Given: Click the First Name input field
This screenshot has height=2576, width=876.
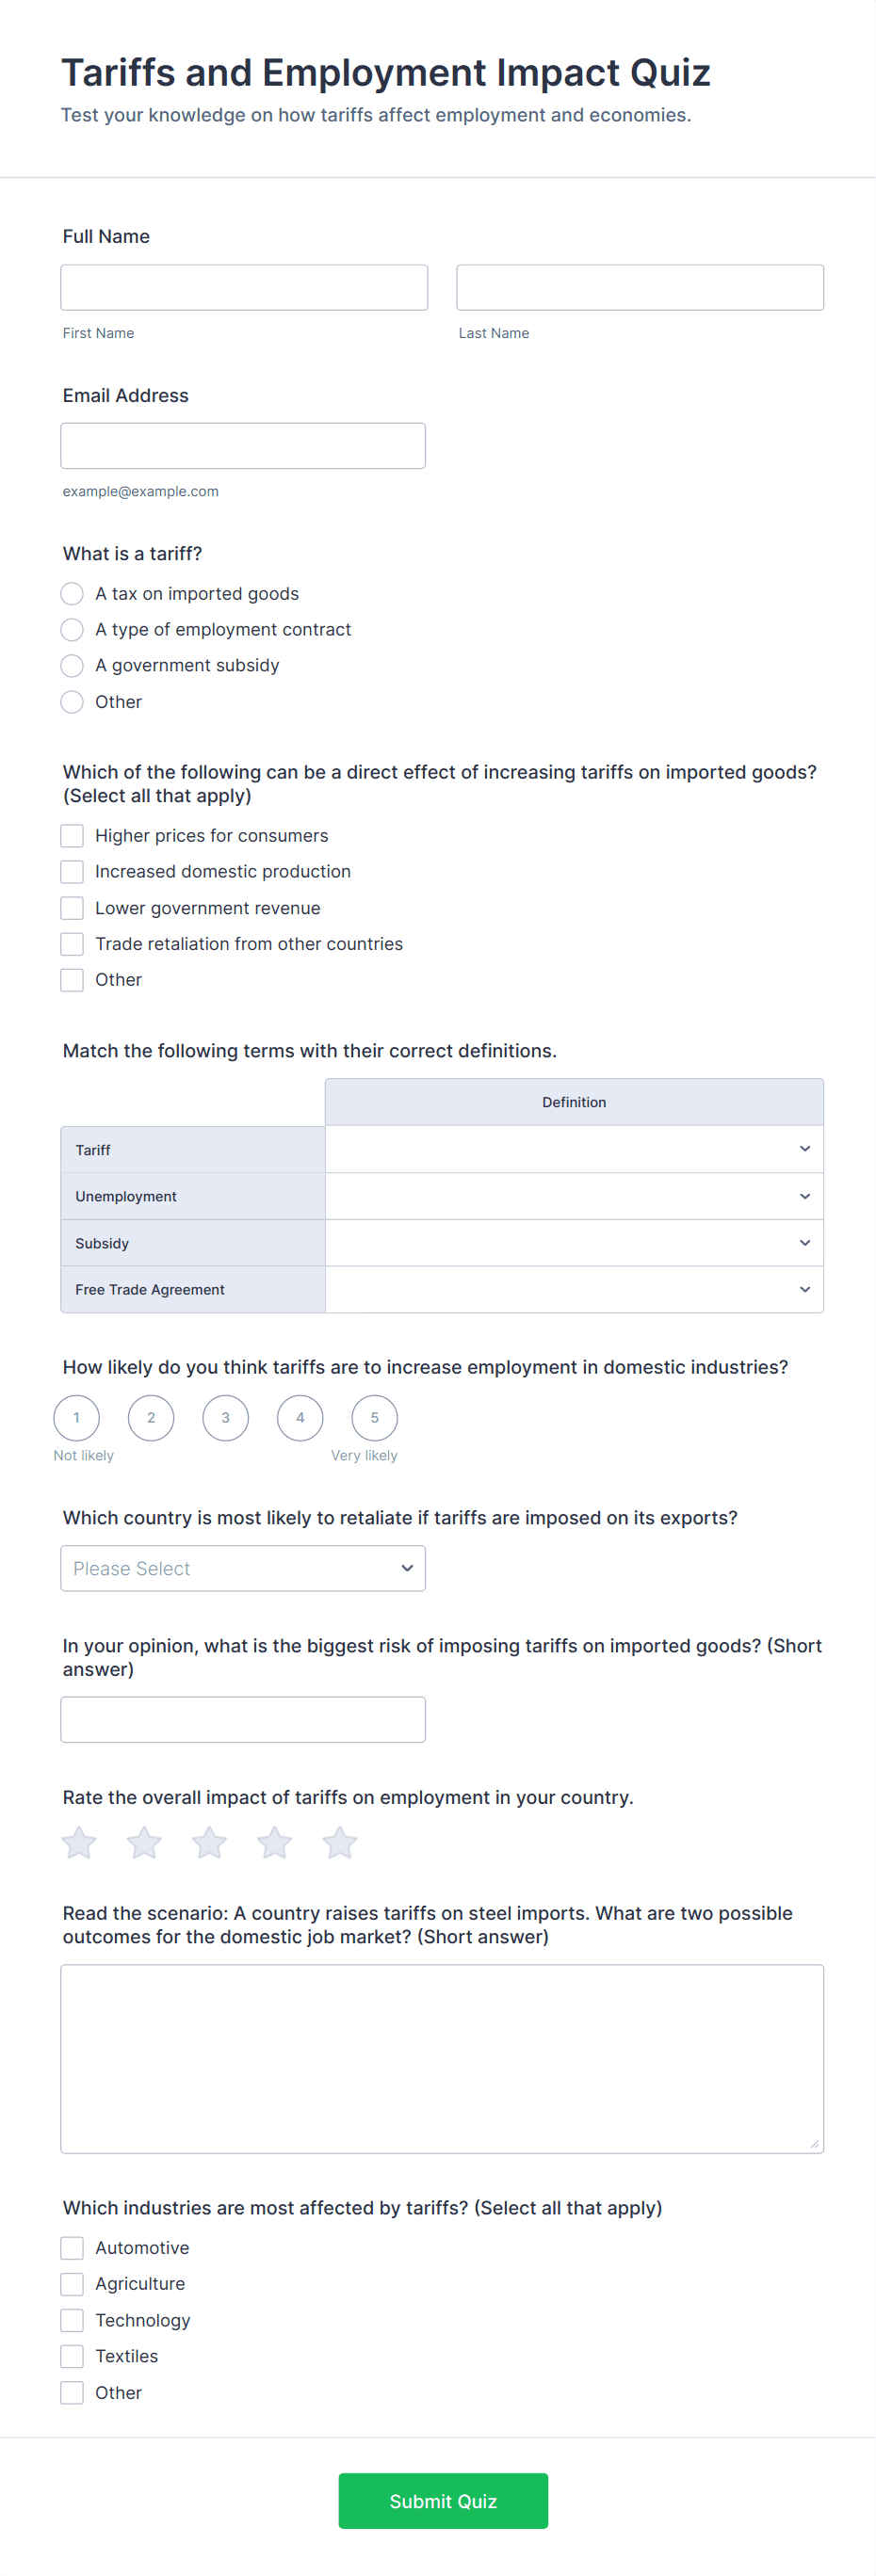Looking at the screenshot, I should click(244, 288).
